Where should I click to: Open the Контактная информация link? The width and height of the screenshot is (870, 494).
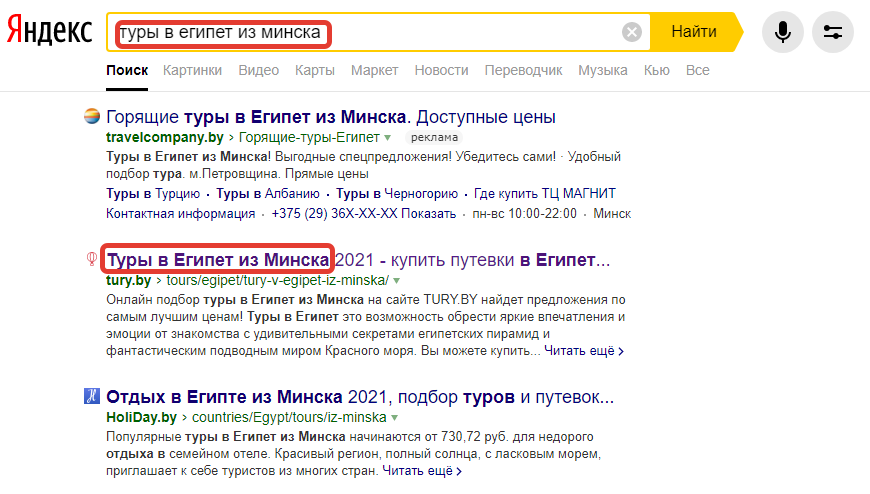pyautogui.click(x=181, y=214)
